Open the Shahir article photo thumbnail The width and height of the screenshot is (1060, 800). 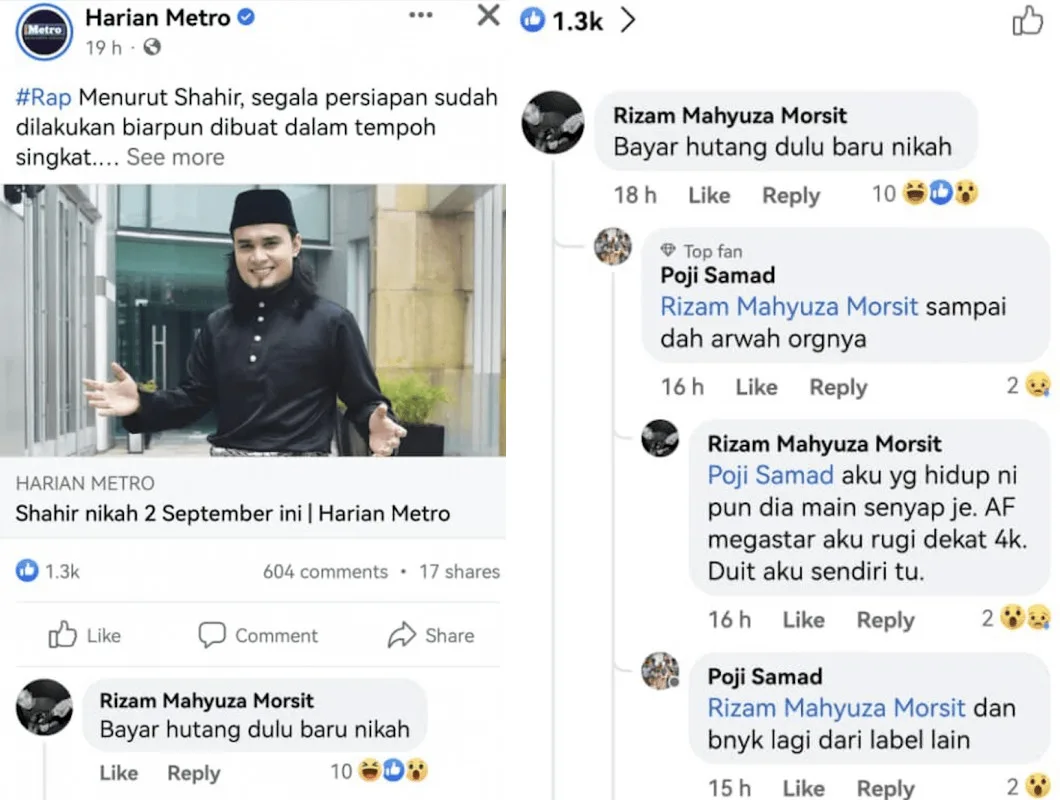(253, 320)
